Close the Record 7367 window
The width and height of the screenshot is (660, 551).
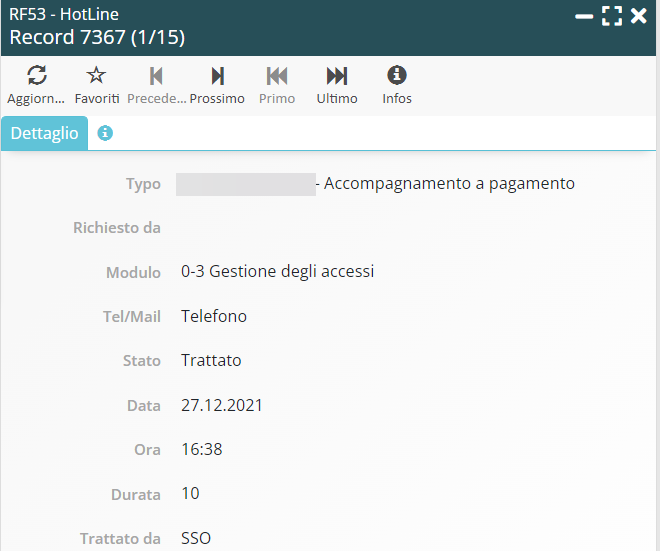pos(639,16)
